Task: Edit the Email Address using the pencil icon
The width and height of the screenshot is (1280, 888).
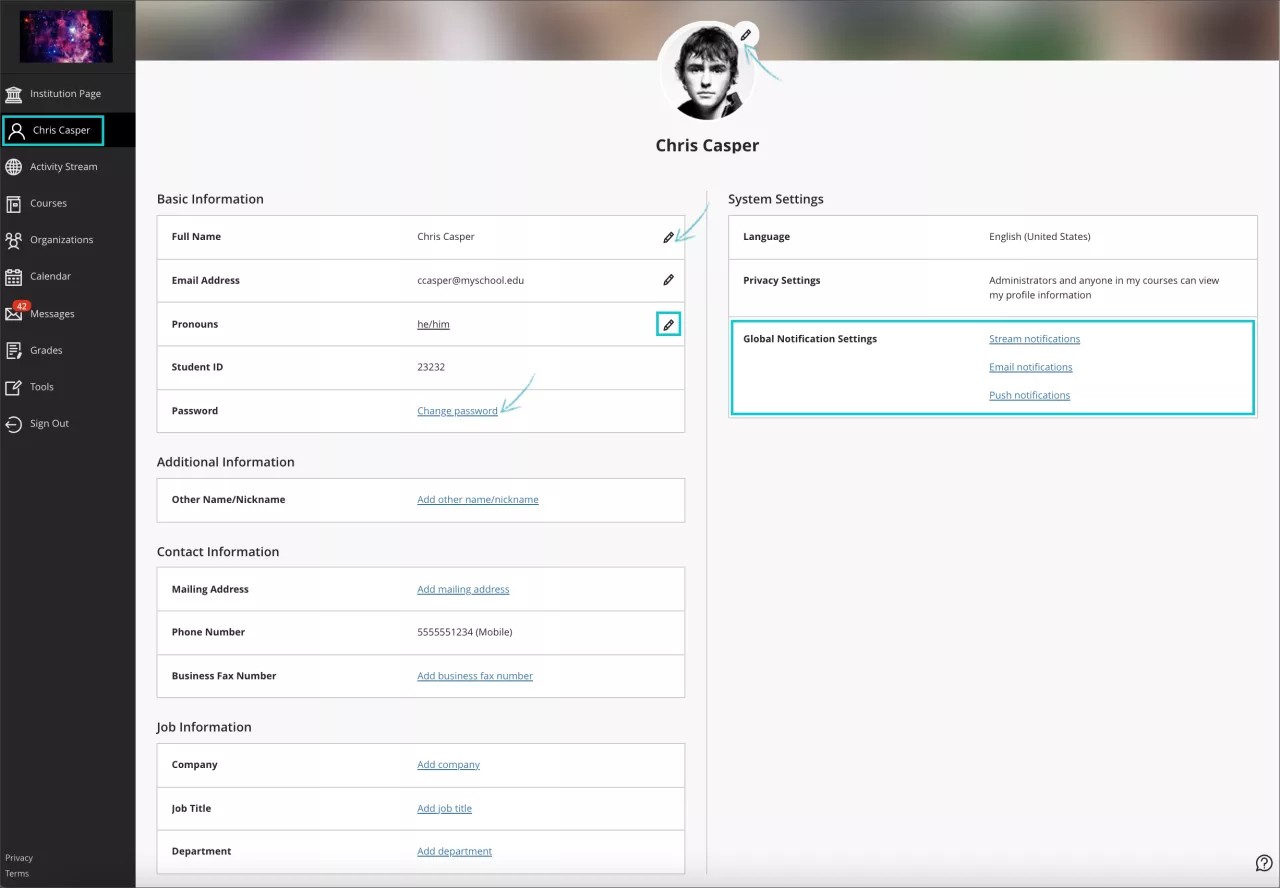Action: [668, 280]
